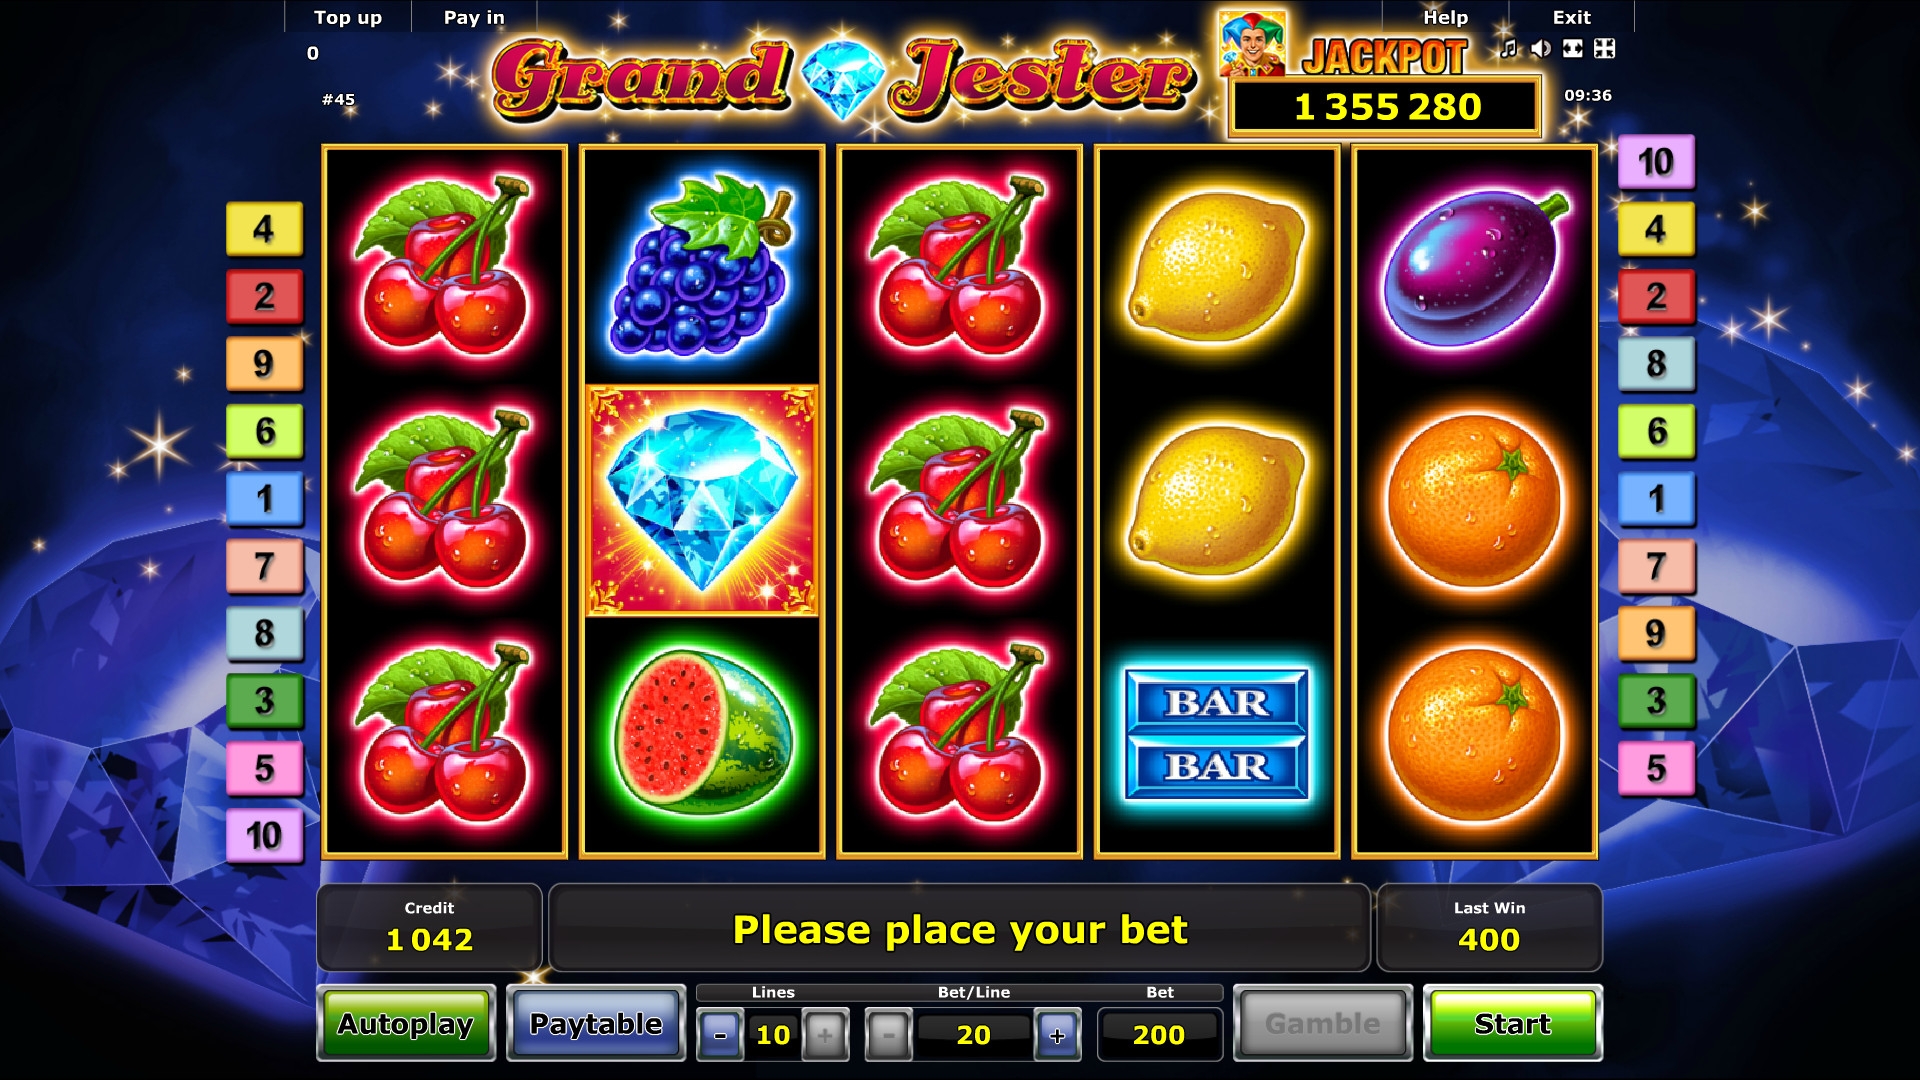Click the purple payline 10 marker on right
This screenshot has width=1920, height=1080.
point(1656,161)
